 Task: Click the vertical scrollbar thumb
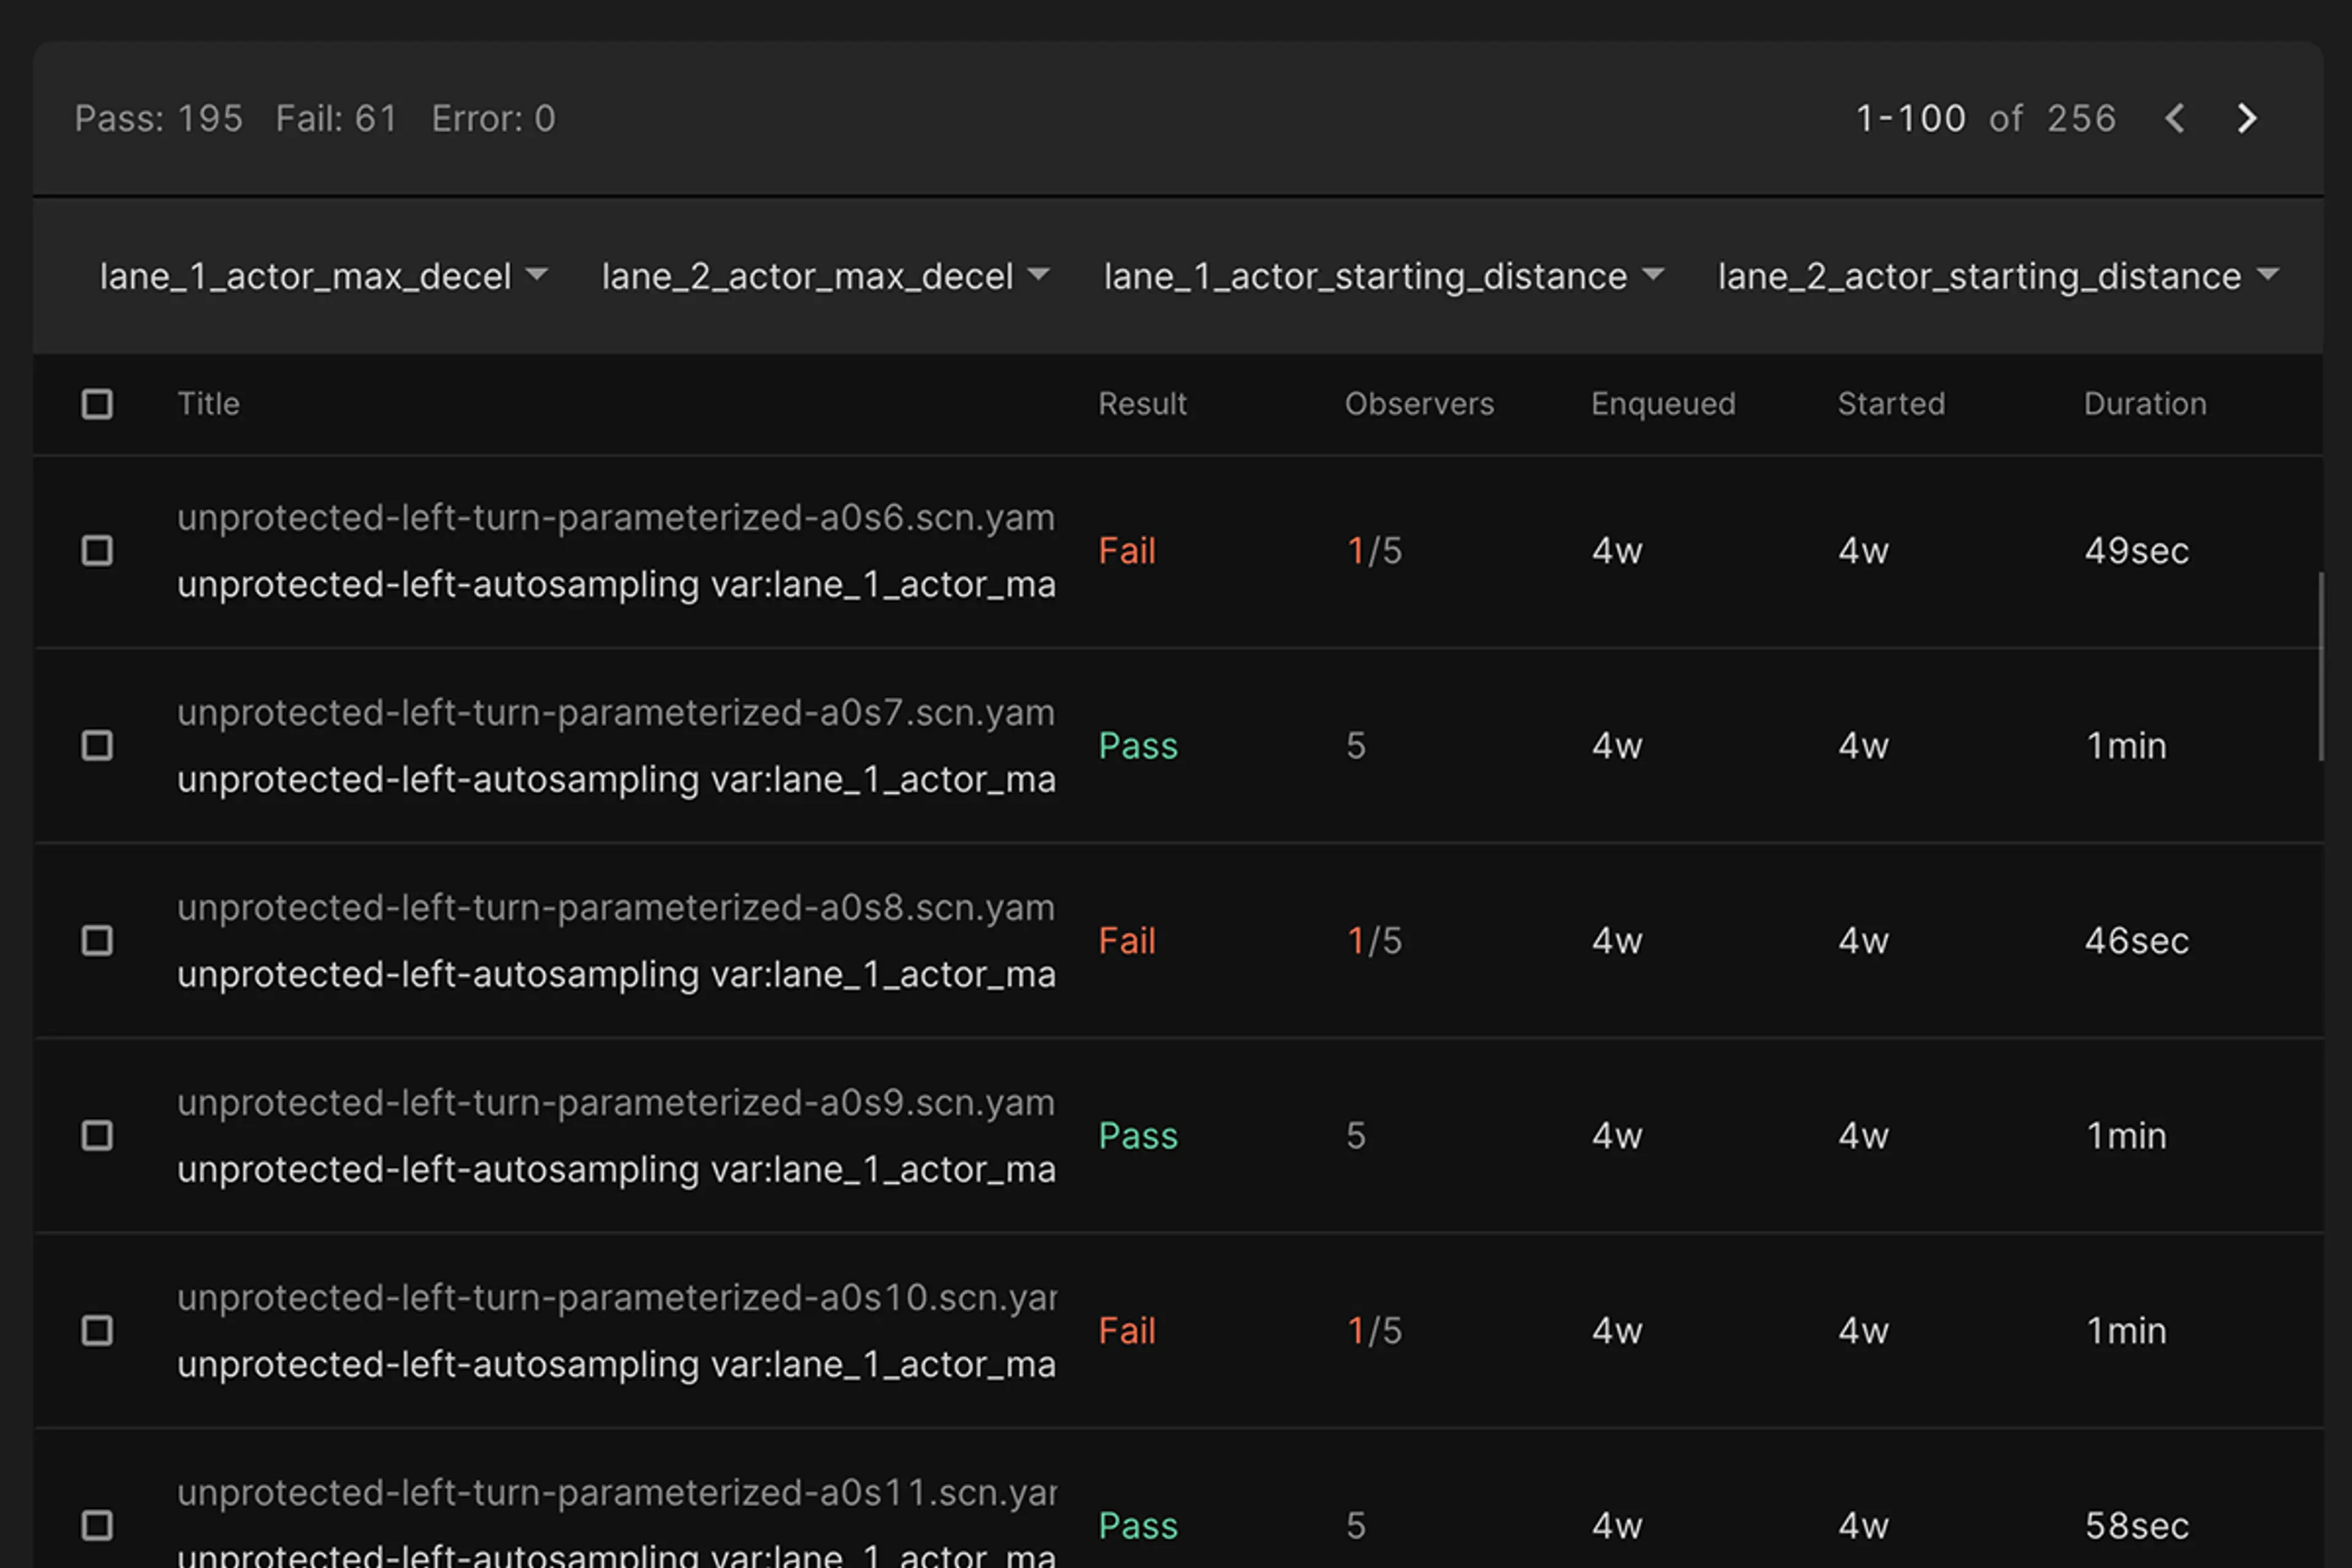pos(2321,667)
